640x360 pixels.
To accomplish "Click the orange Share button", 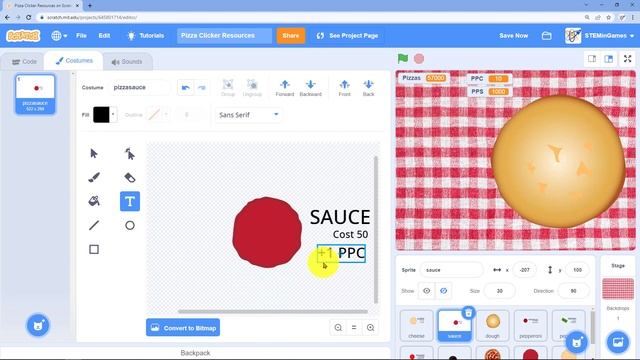I will tap(291, 36).
